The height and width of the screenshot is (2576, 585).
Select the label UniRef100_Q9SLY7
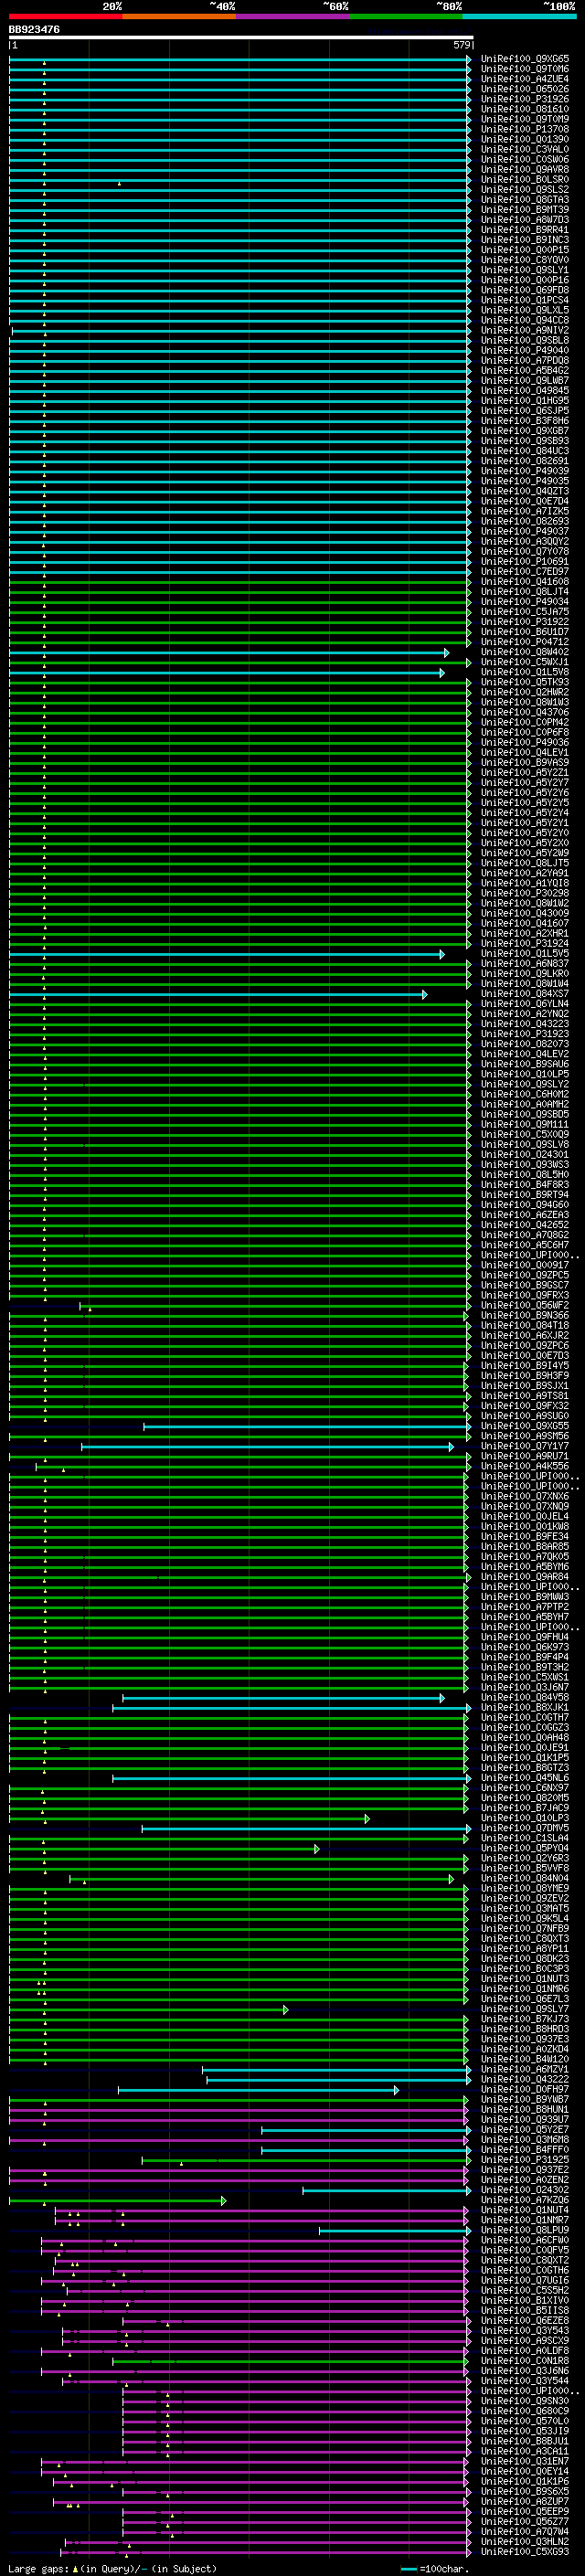click(x=525, y=2009)
